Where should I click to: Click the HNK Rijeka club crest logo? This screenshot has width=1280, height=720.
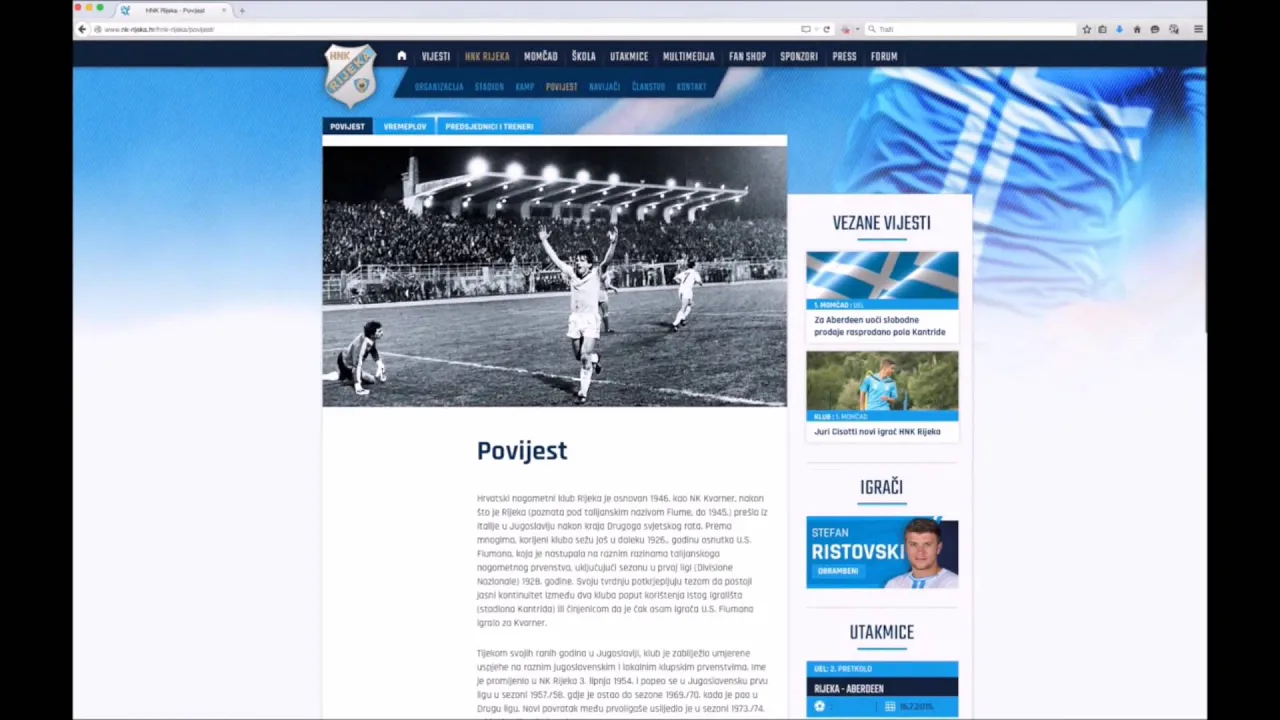coord(351,76)
